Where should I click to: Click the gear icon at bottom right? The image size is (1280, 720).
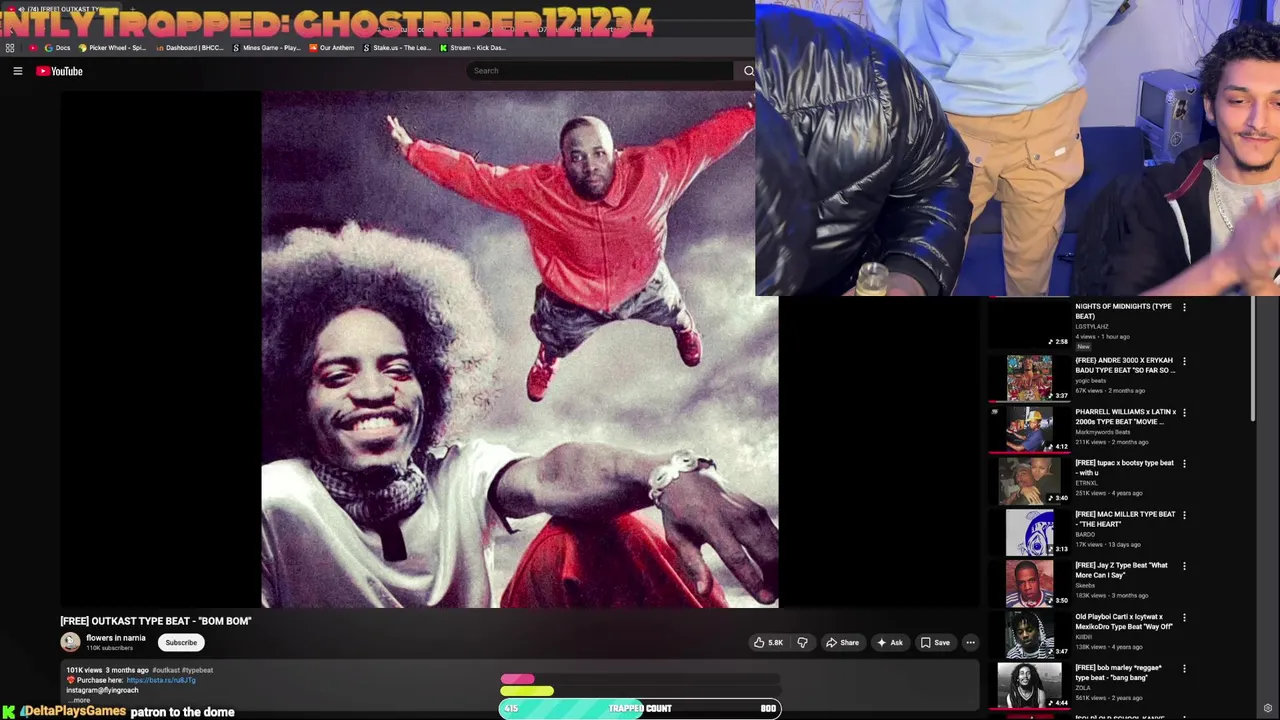1268,709
